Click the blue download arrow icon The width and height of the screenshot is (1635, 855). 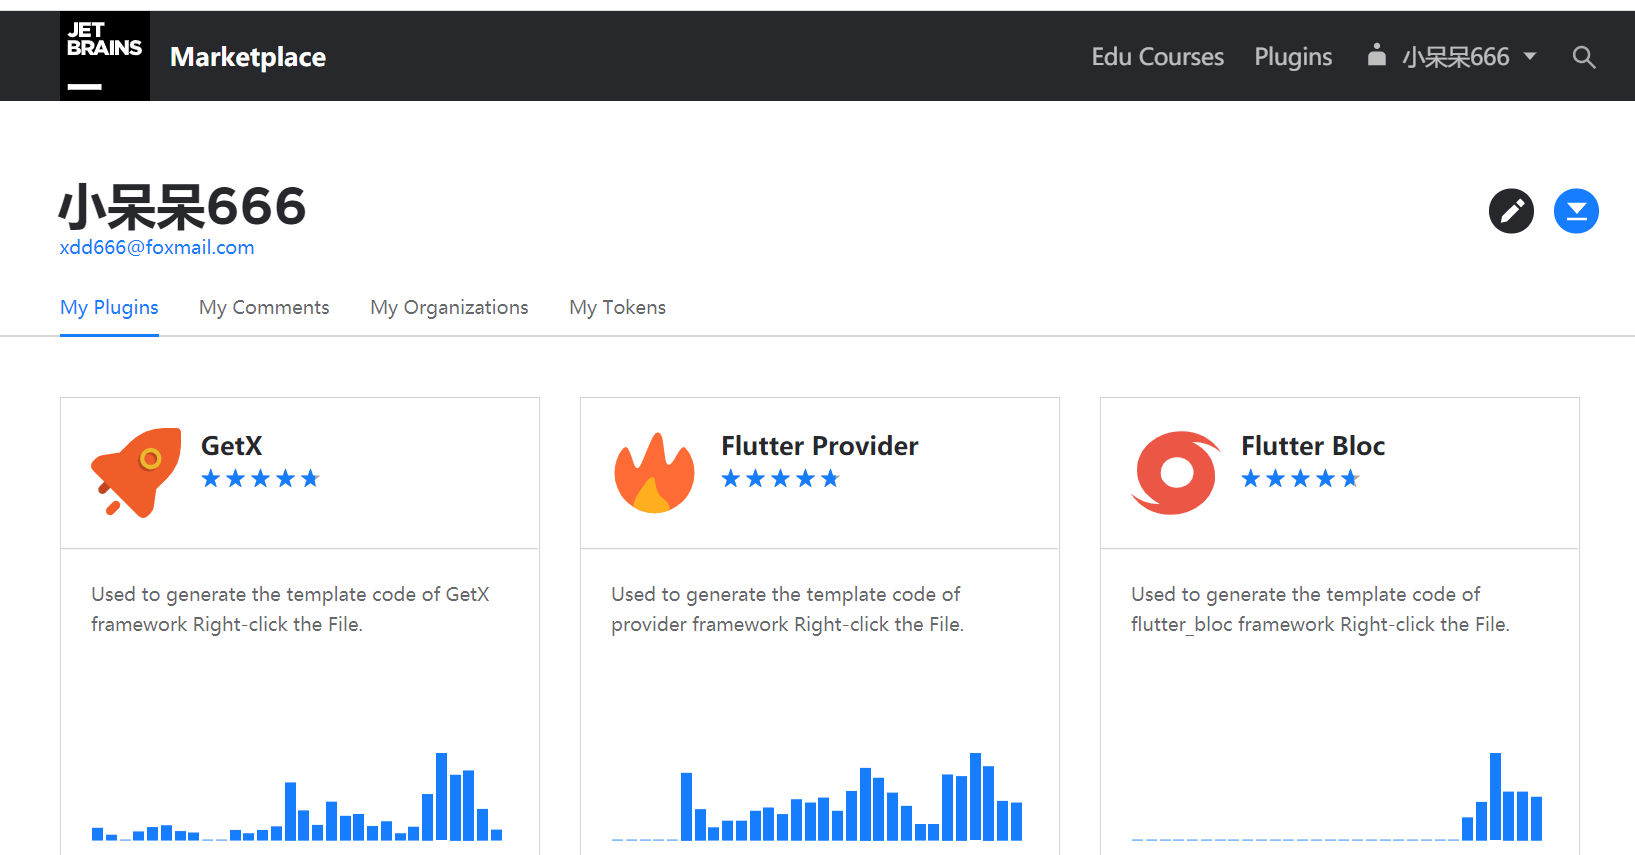point(1576,211)
